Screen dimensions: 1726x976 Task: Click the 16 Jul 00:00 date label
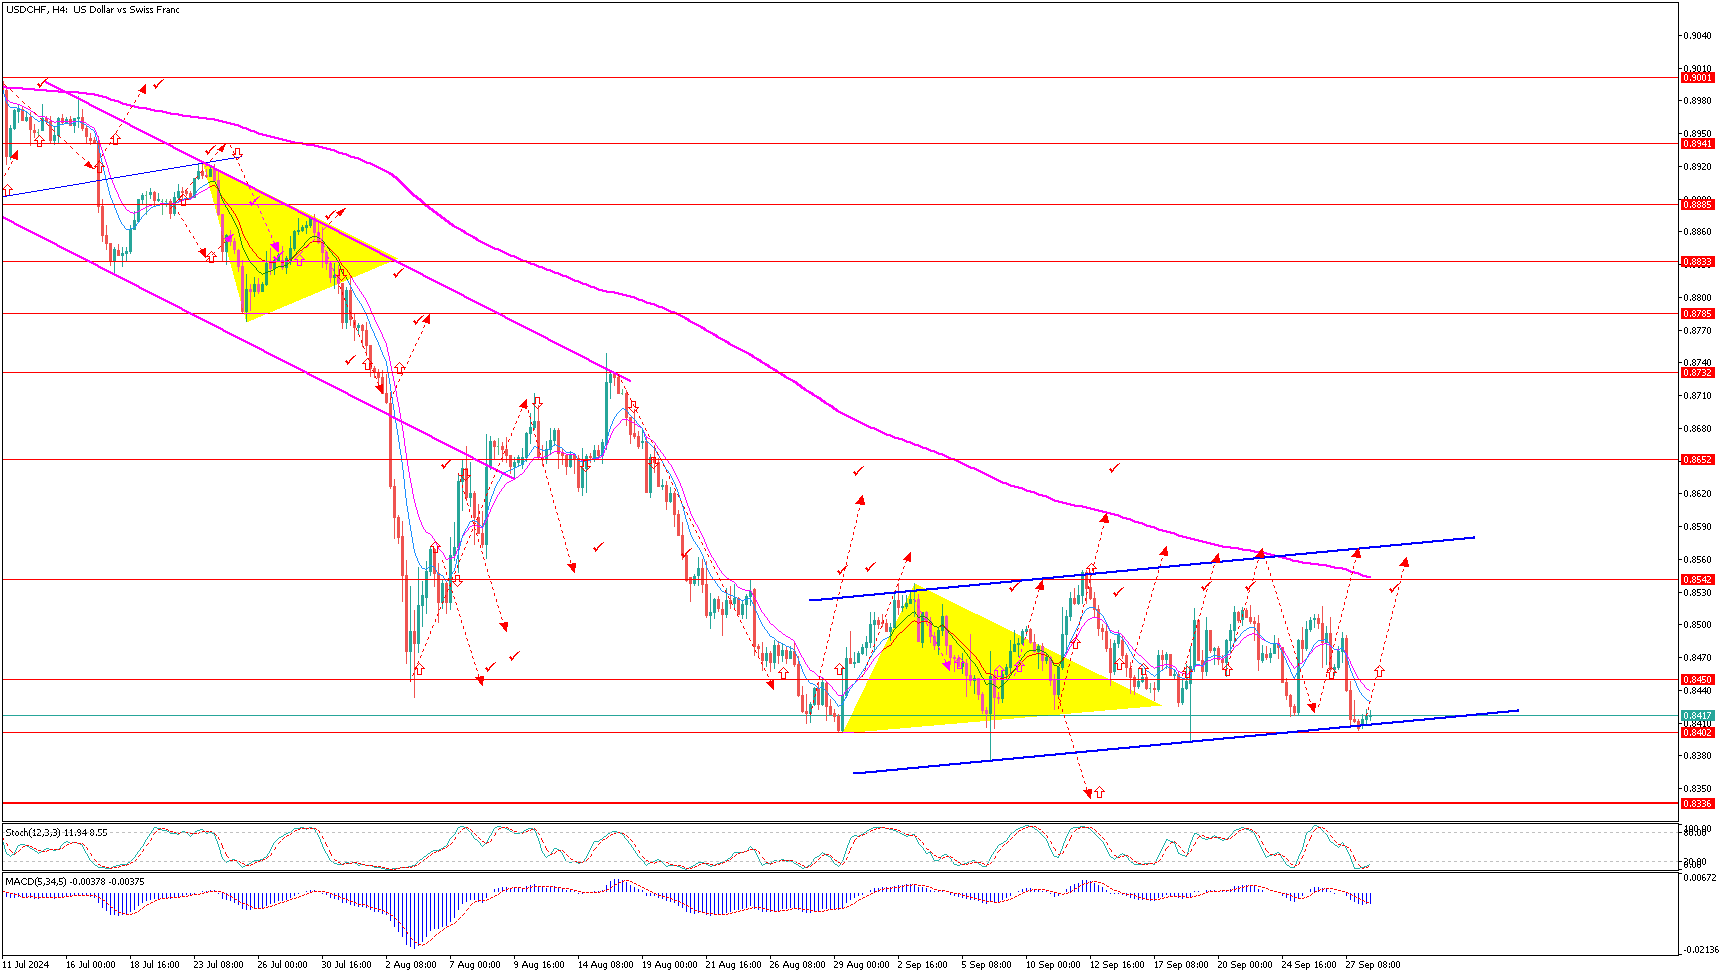click(x=90, y=965)
